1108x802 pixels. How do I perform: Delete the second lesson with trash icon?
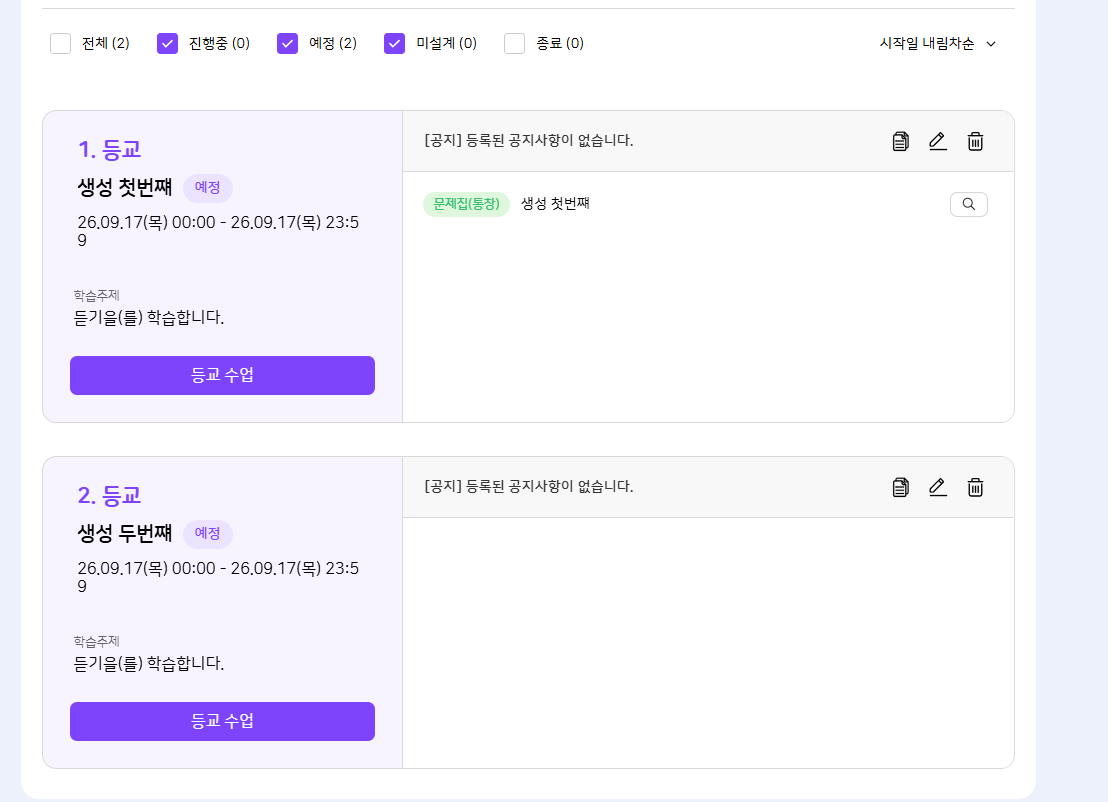coord(975,488)
